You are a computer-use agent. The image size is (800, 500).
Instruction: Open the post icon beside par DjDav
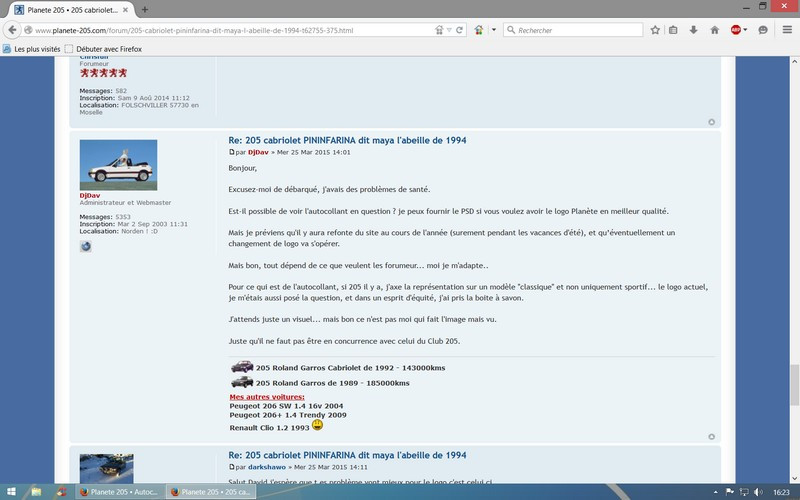[232, 152]
